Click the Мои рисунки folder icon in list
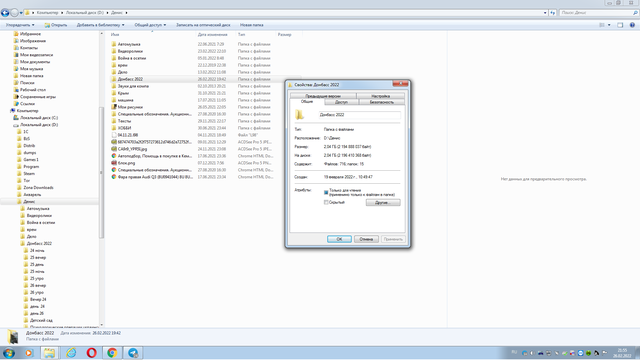The height and width of the screenshot is (360, 640). coord(114,107)
